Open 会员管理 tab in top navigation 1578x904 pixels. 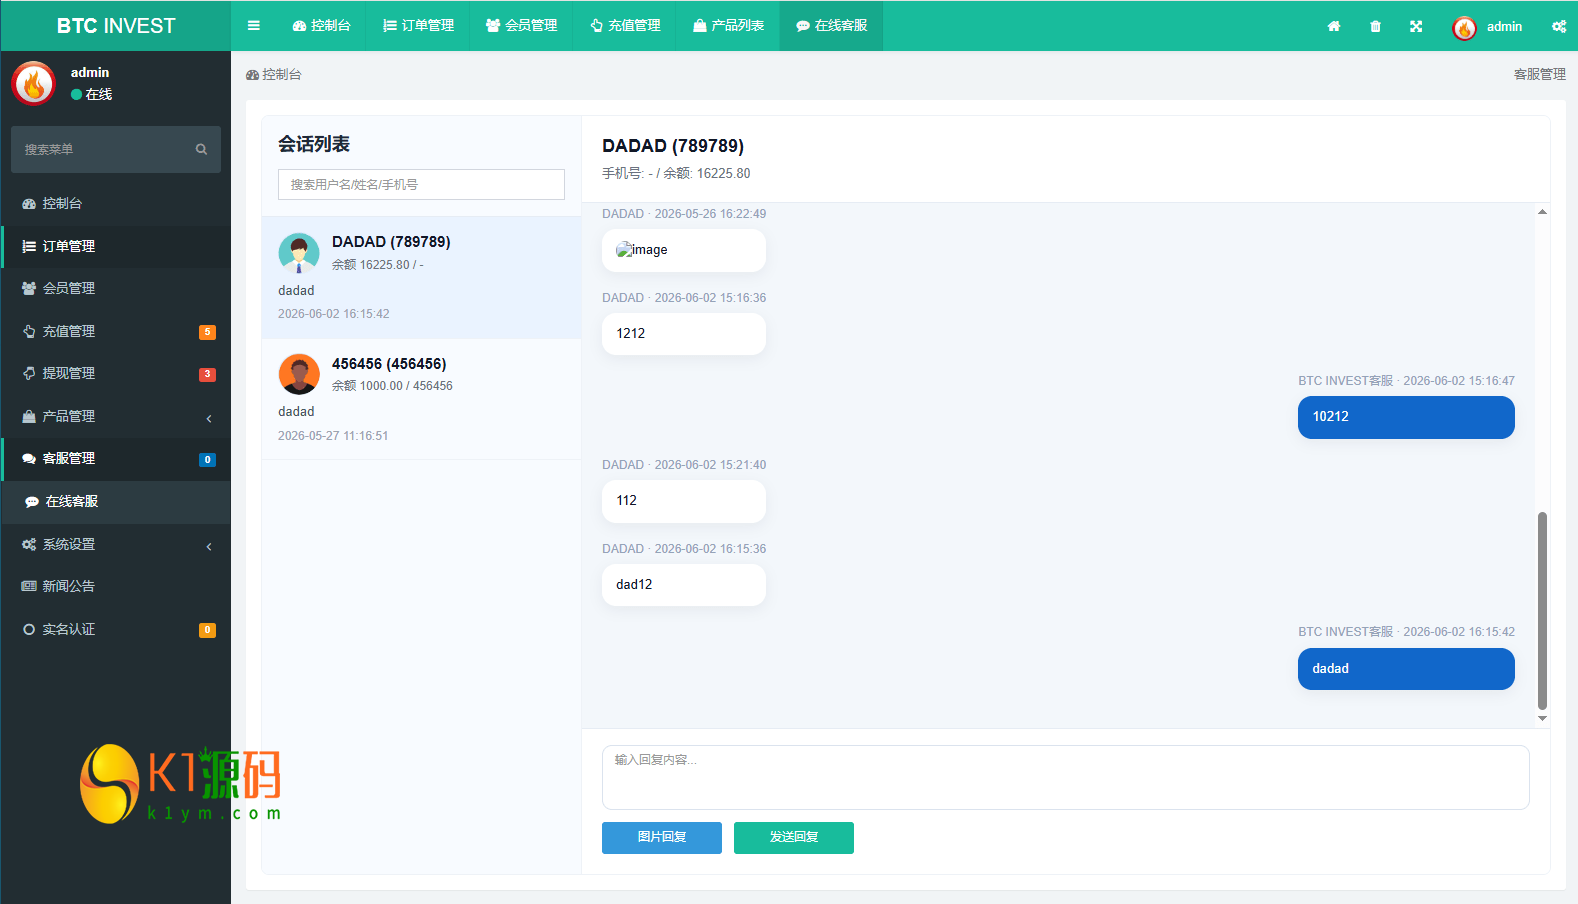[521, 26]
